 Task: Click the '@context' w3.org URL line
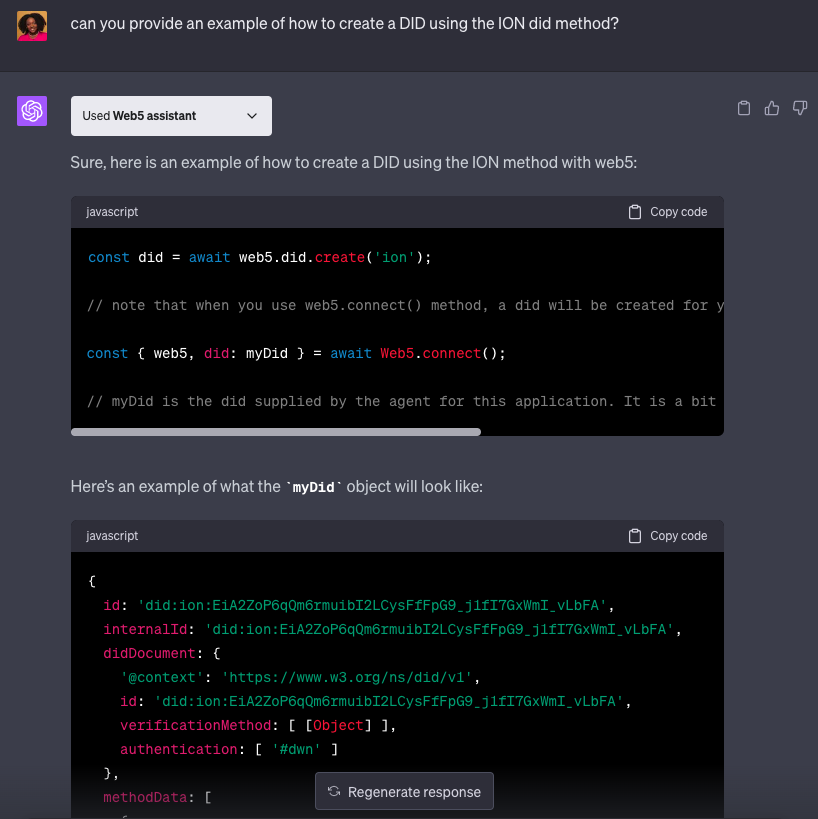300,677
